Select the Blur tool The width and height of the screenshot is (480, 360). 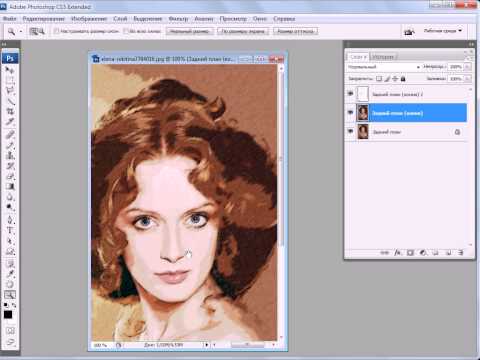10,197
